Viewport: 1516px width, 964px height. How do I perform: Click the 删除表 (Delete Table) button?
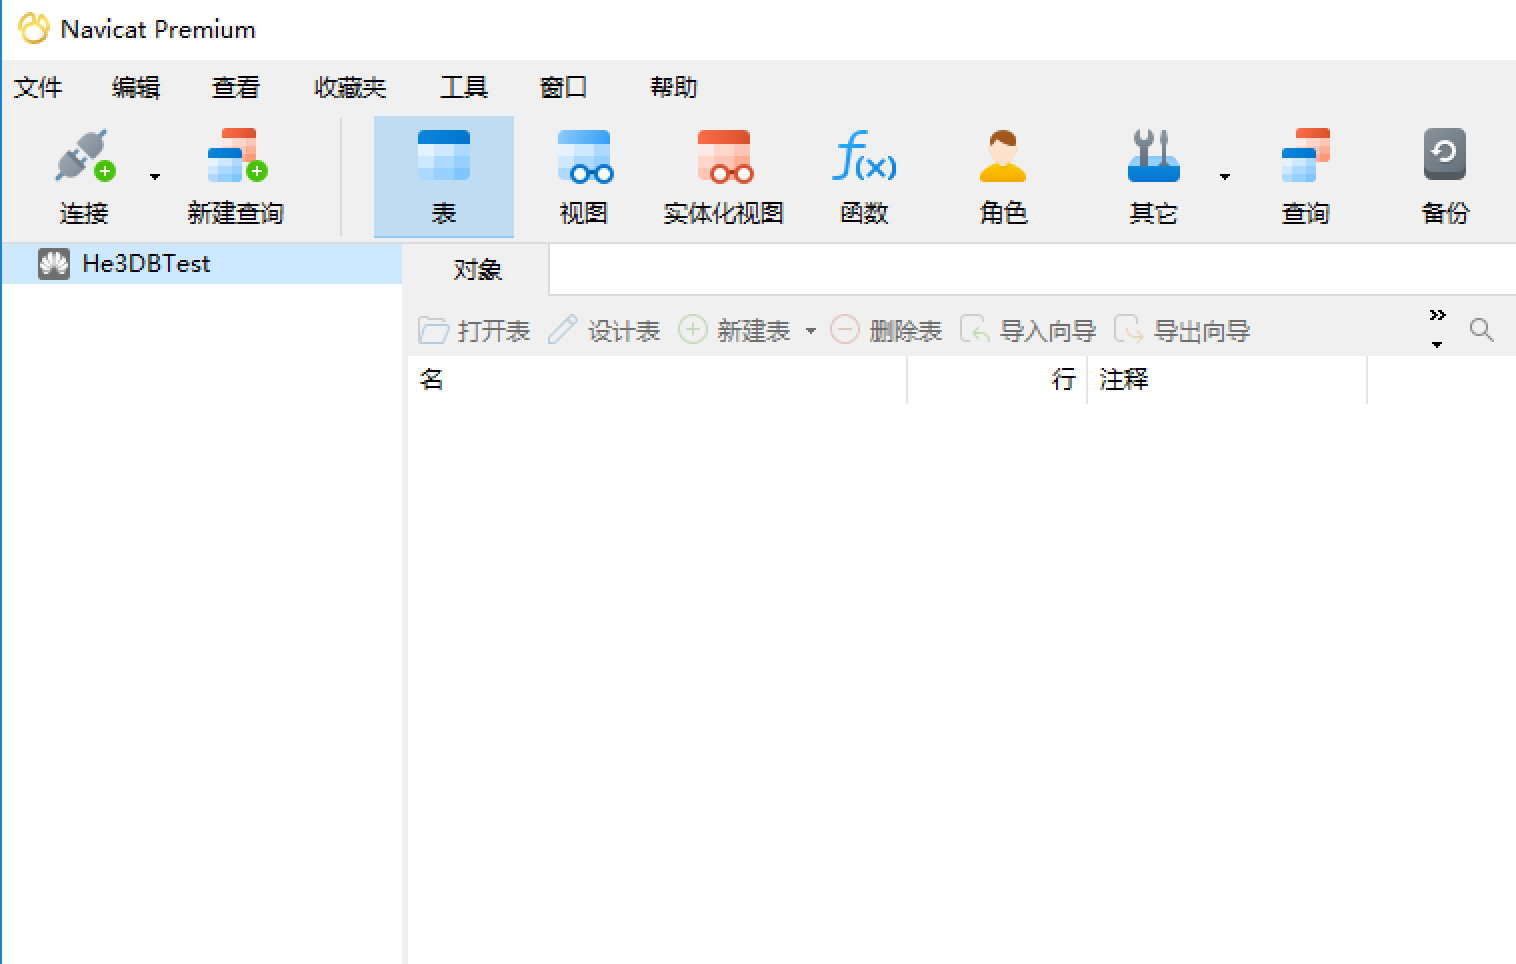(887, 331)
